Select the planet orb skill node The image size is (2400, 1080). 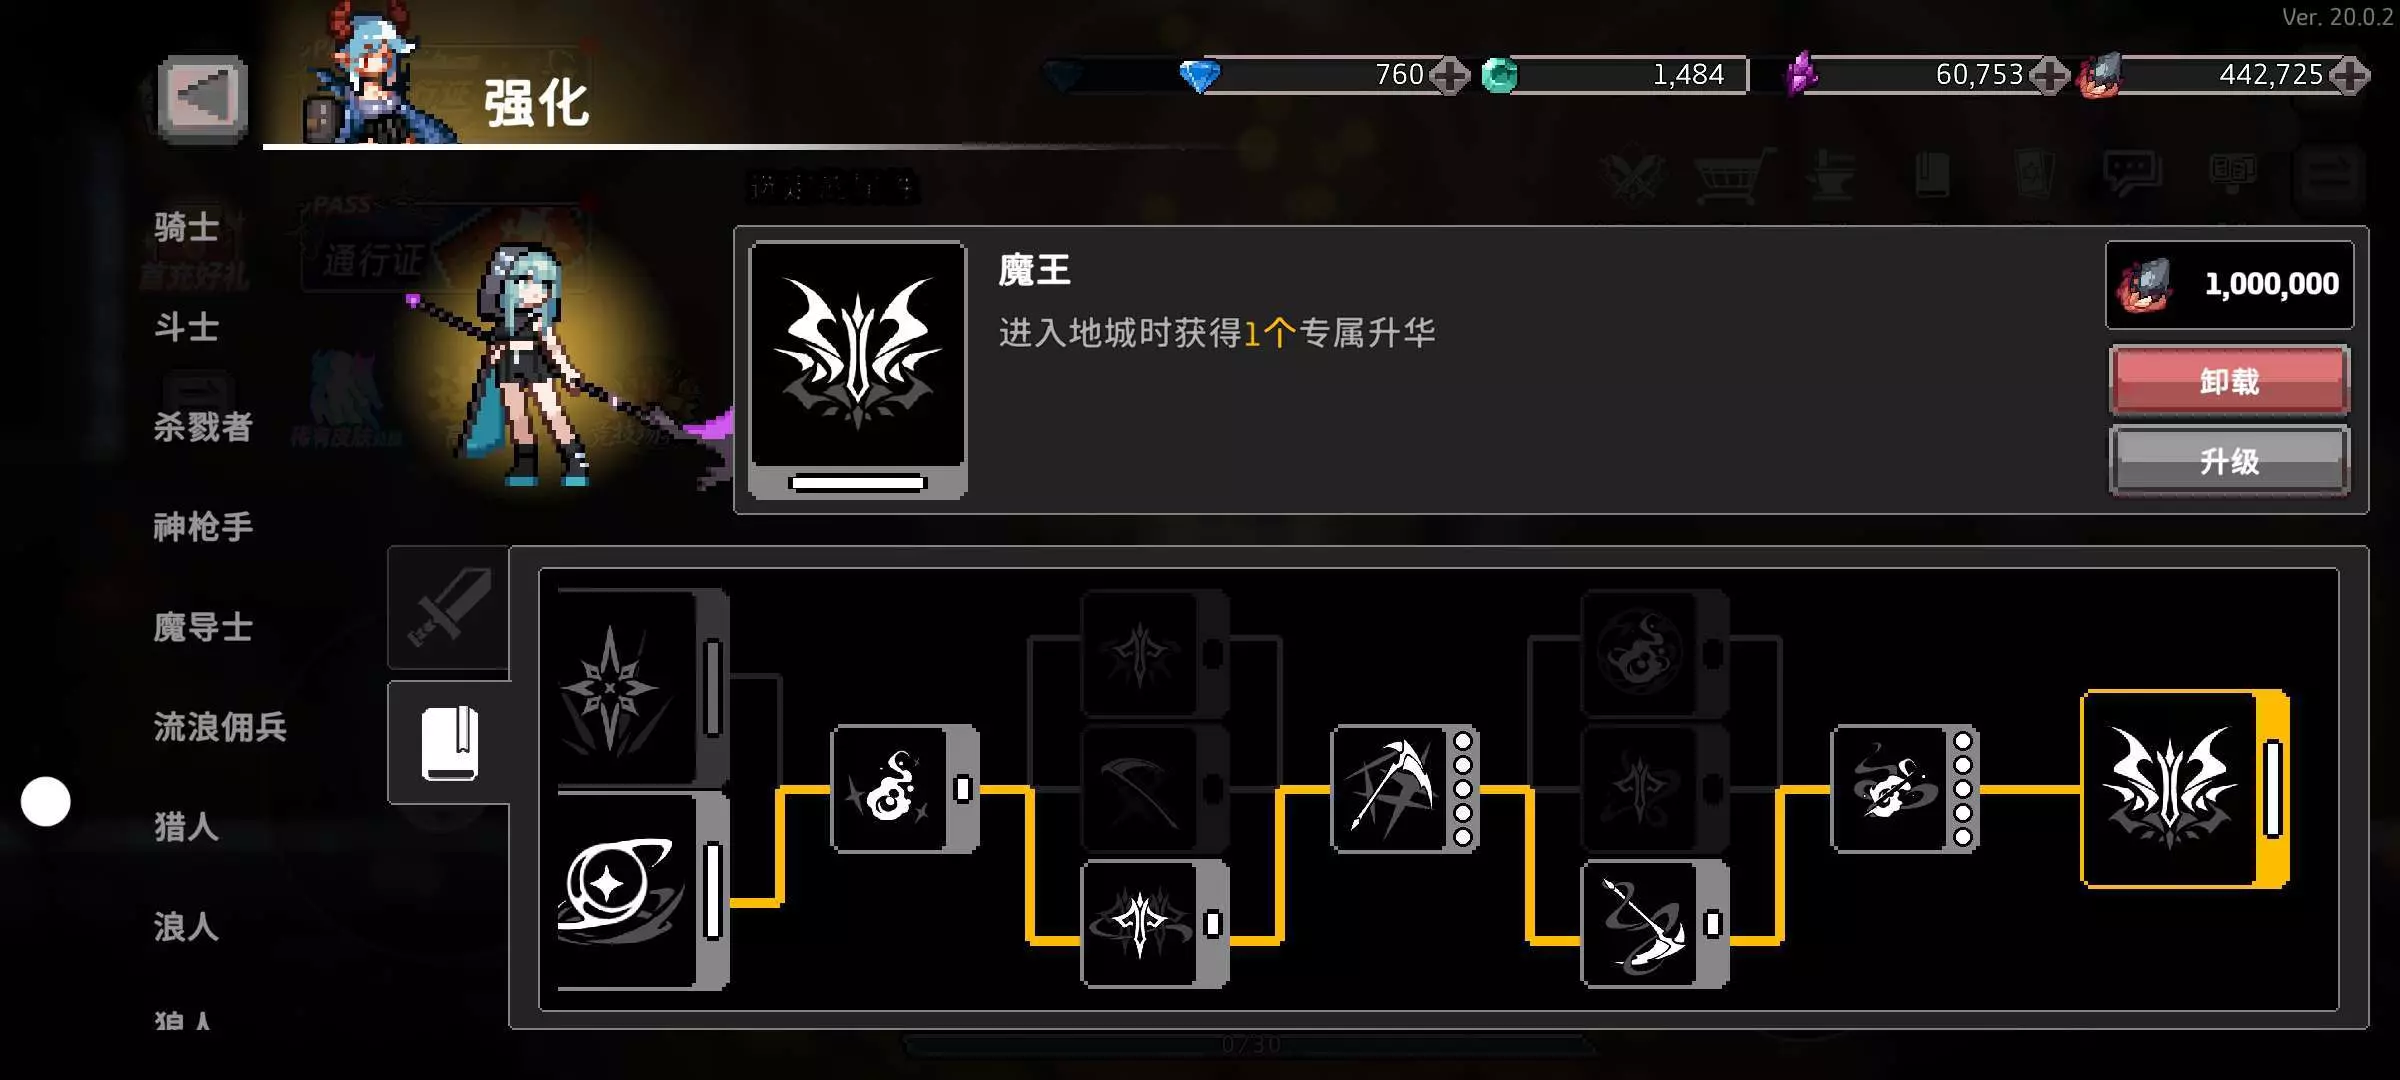642,889
